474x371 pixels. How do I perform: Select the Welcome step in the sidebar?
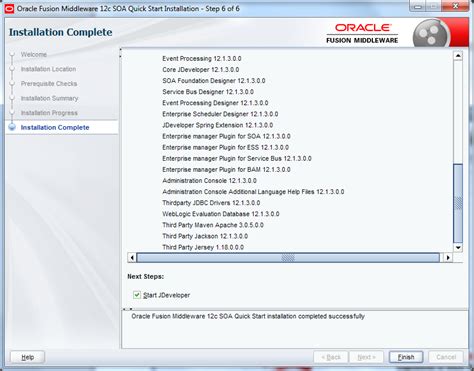click(x=34, y=54)
